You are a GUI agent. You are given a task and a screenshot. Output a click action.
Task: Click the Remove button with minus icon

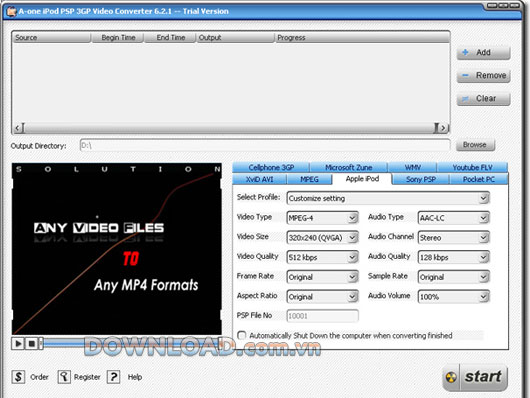click(x=483, y=76)
